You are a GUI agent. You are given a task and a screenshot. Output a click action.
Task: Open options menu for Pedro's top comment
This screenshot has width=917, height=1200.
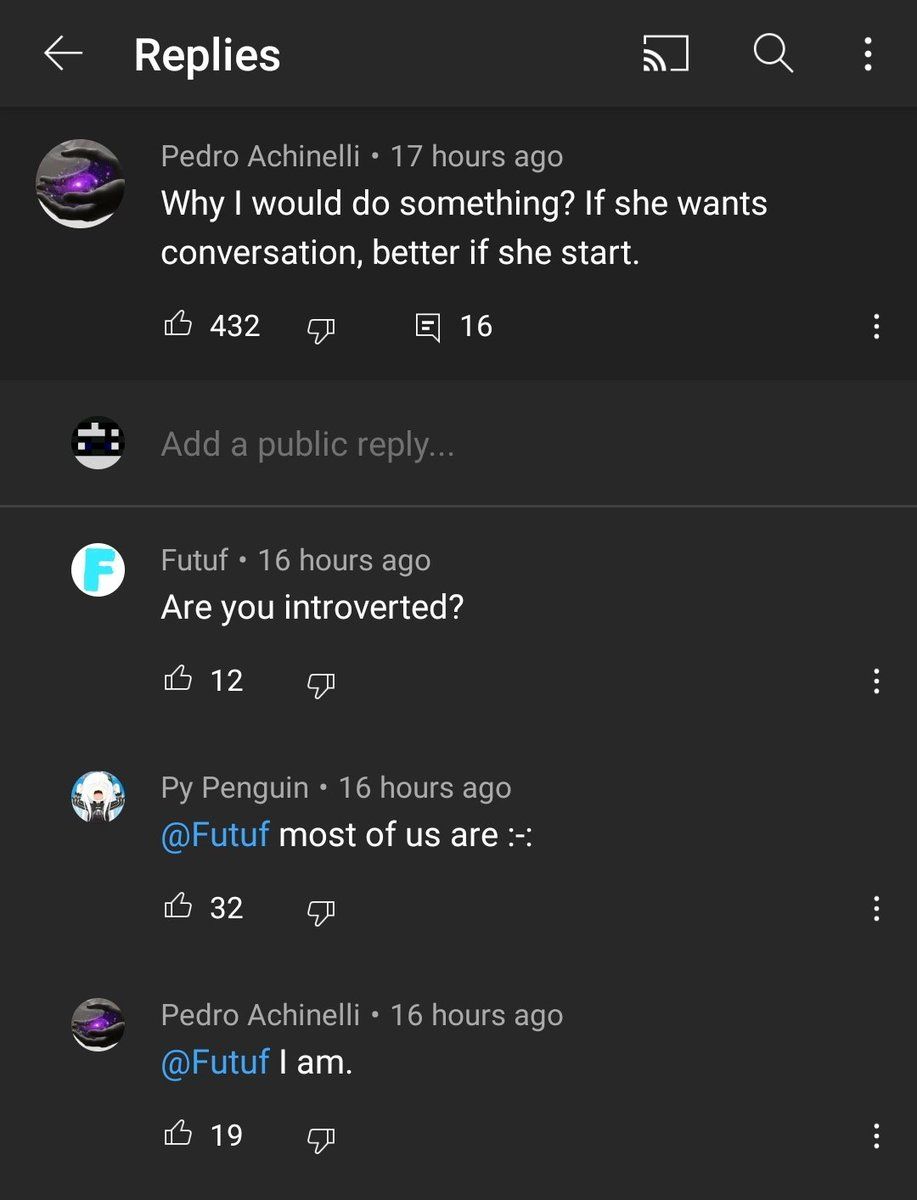876,327
